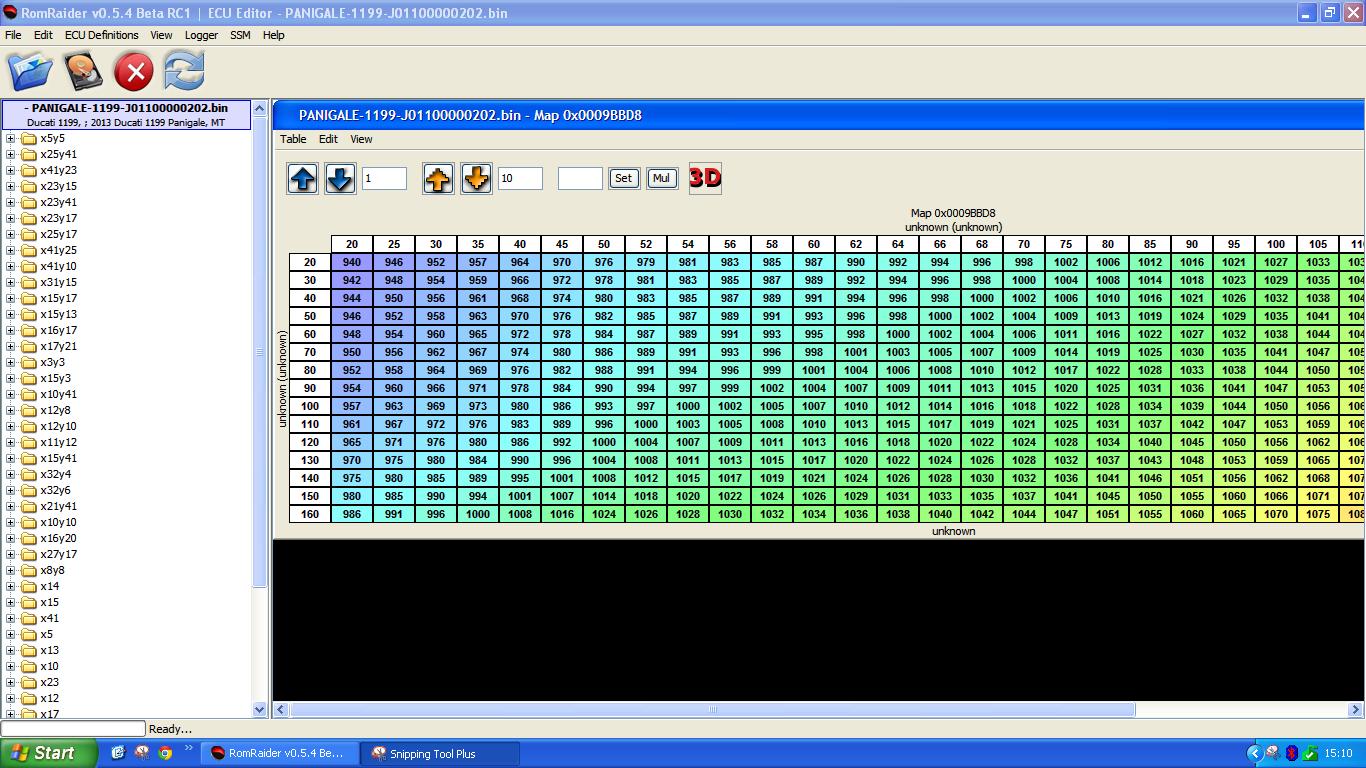Click the open ROM folder icon
Viewport: 1366px width, 768px height.
(x=30, y=72)
